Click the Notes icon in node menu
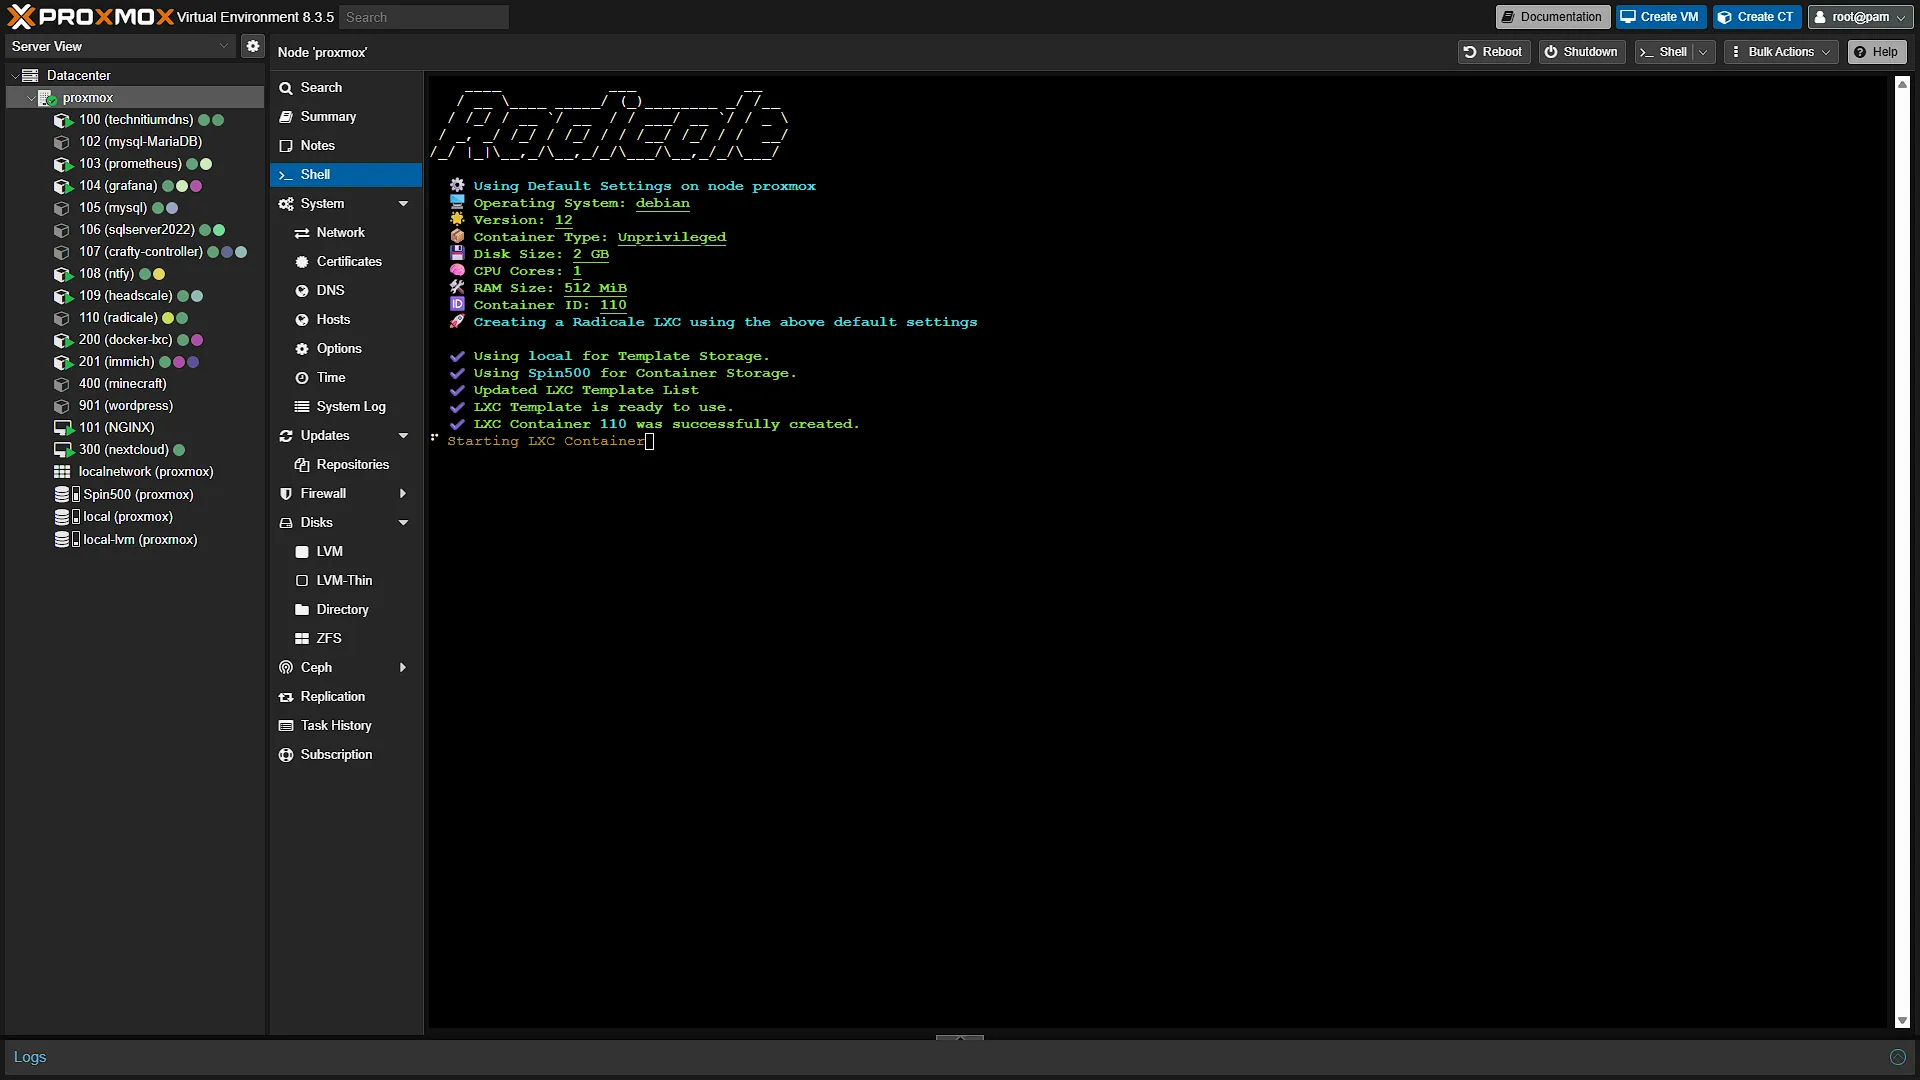This screenshot has height=1080, width=1920. point(286,146)
